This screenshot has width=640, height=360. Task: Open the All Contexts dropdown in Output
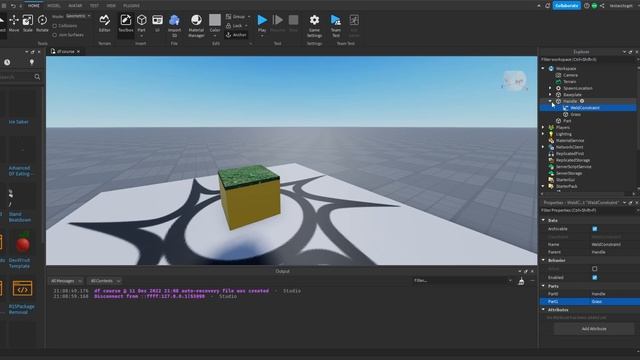click(x=104, y=281)
